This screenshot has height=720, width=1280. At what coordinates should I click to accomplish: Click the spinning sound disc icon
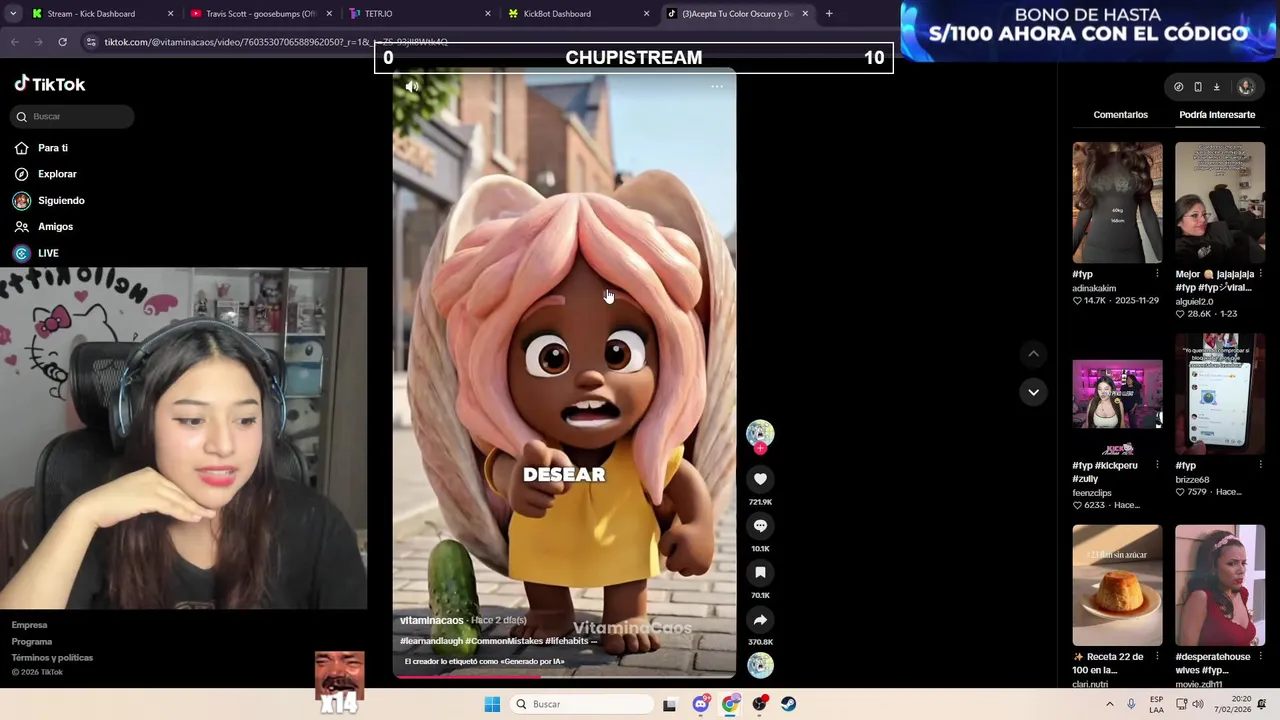760,665
